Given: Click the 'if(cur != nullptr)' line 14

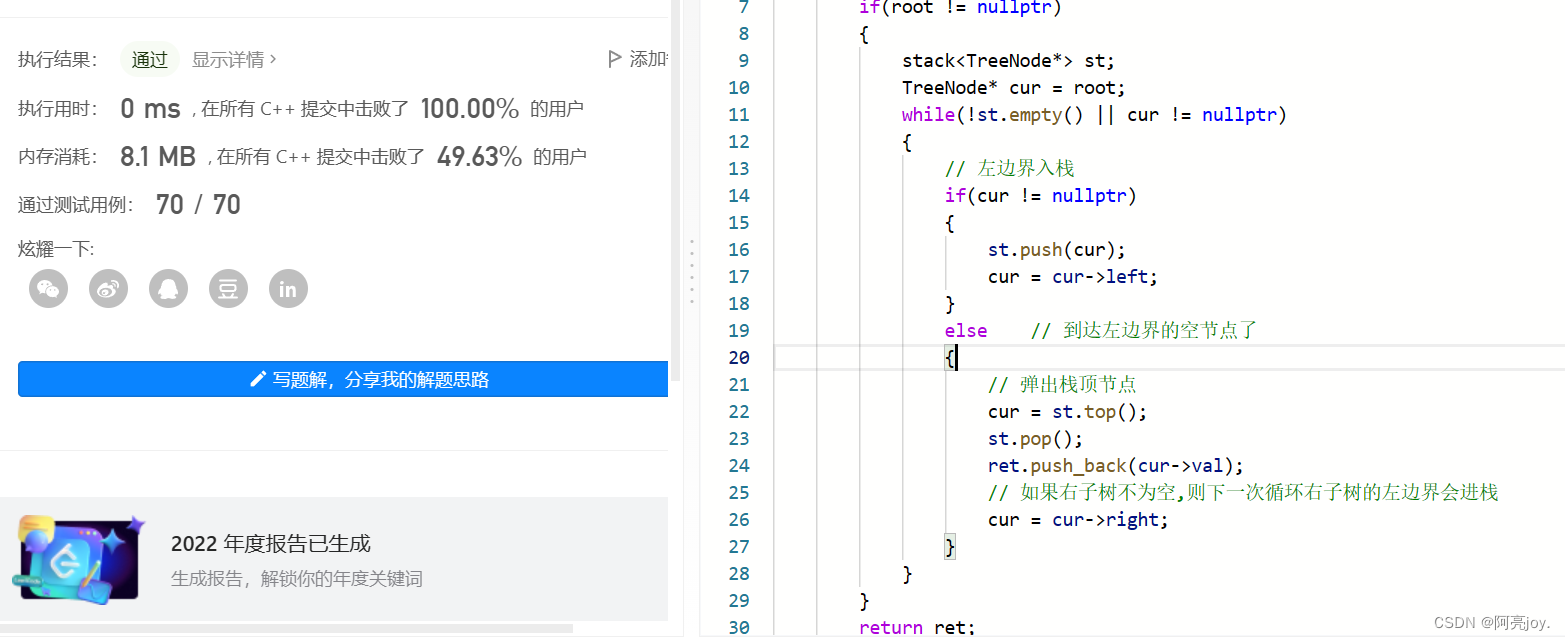Looking at the screenshot, I should coord(1040,196).
